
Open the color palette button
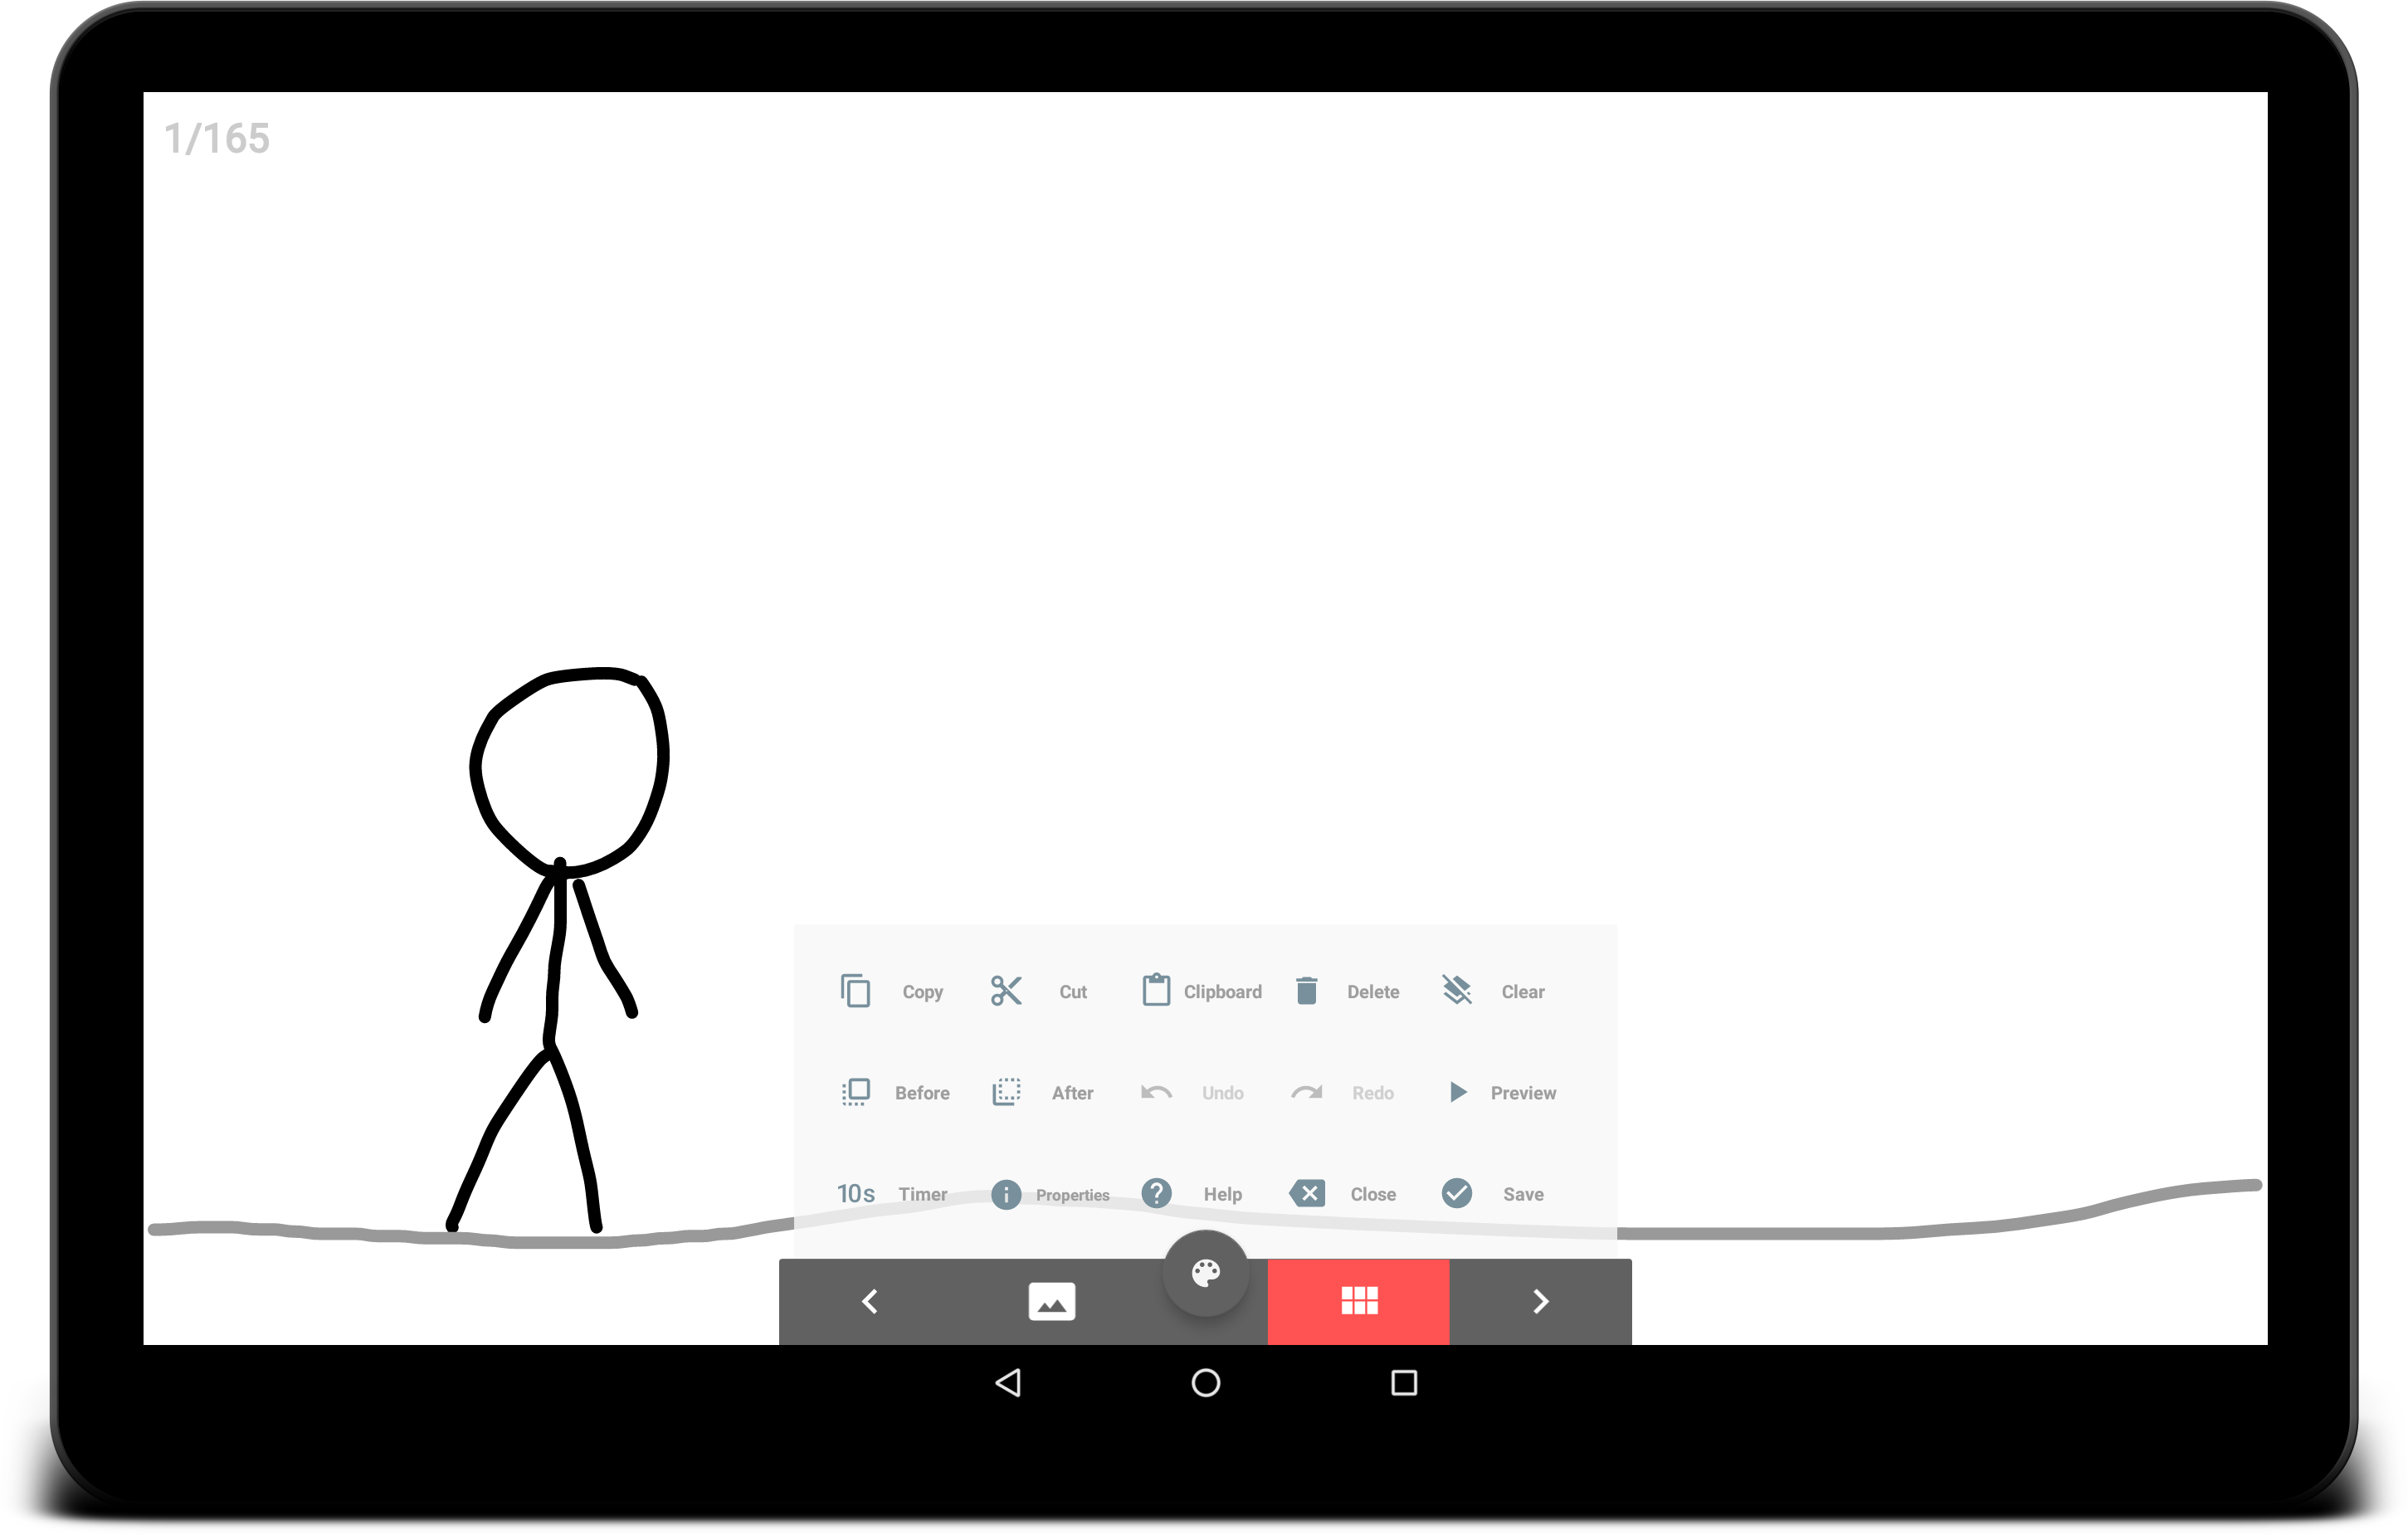[1206, 1273]
